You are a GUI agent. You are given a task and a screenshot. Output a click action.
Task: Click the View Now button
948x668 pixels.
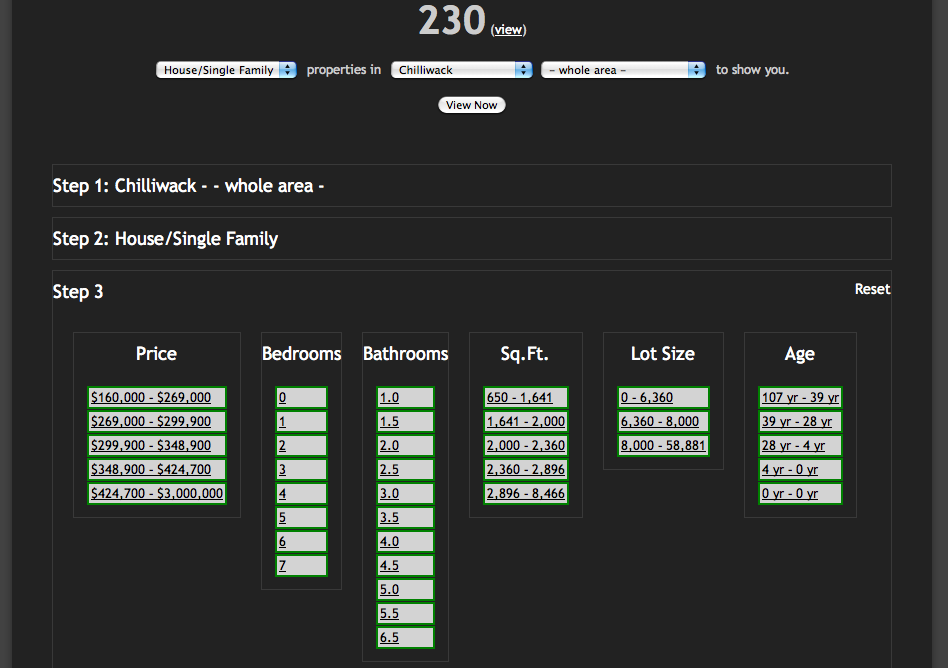472,105
